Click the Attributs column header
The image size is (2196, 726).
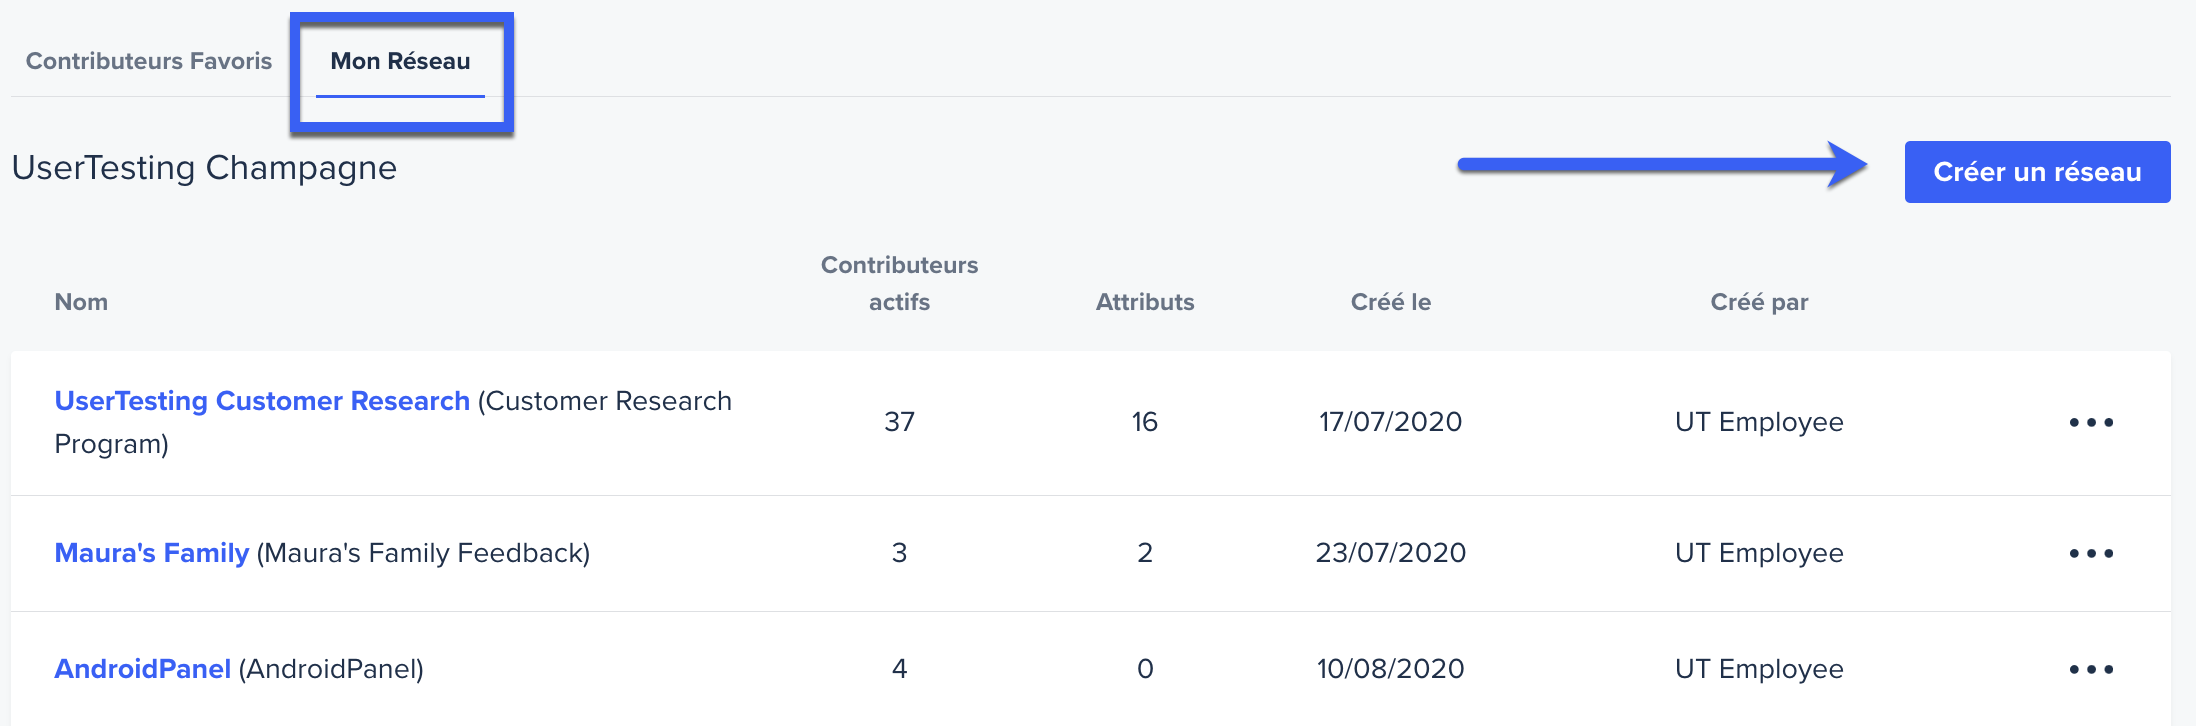click(1145, 302)
